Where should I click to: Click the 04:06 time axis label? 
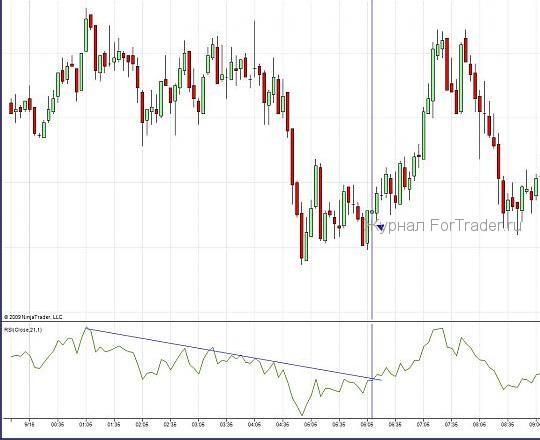(254, 425)
